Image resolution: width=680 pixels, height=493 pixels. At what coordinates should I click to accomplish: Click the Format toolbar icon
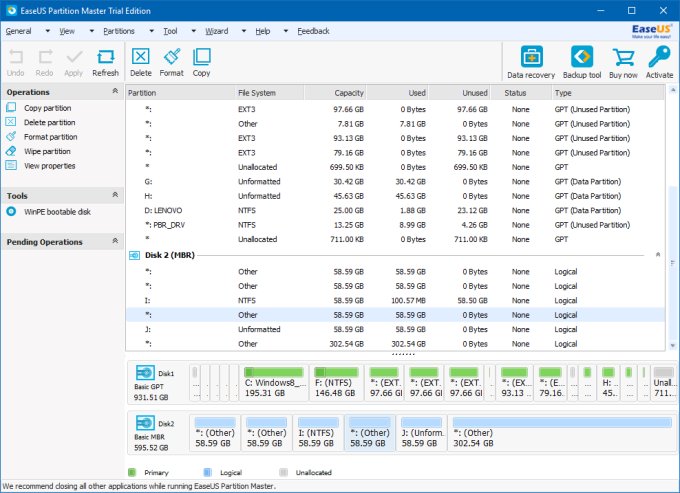point(171,61)
